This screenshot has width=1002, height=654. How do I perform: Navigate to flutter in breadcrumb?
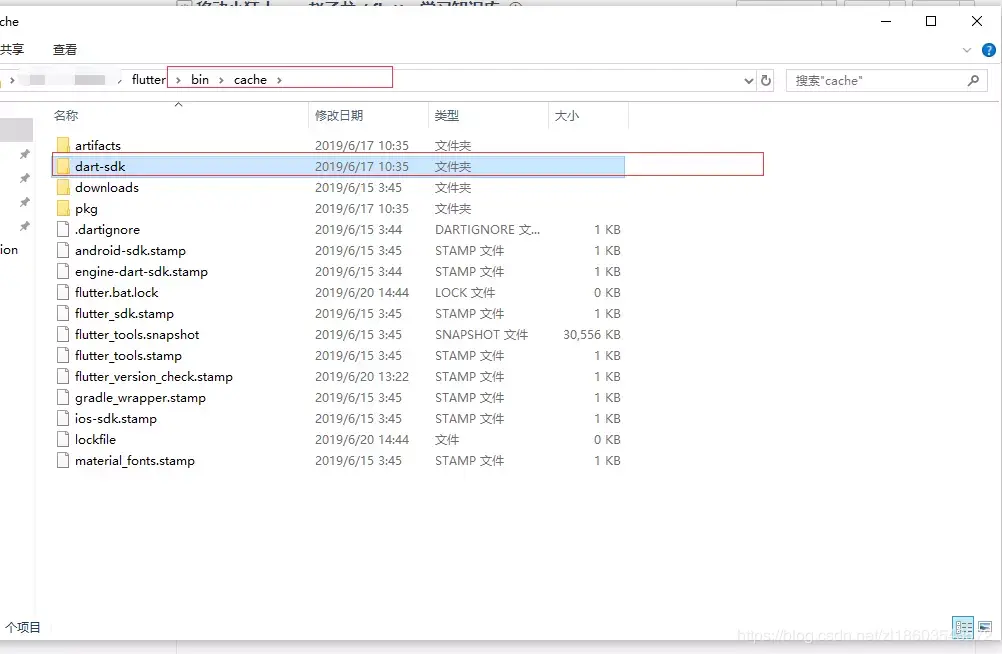coord(148,79)
